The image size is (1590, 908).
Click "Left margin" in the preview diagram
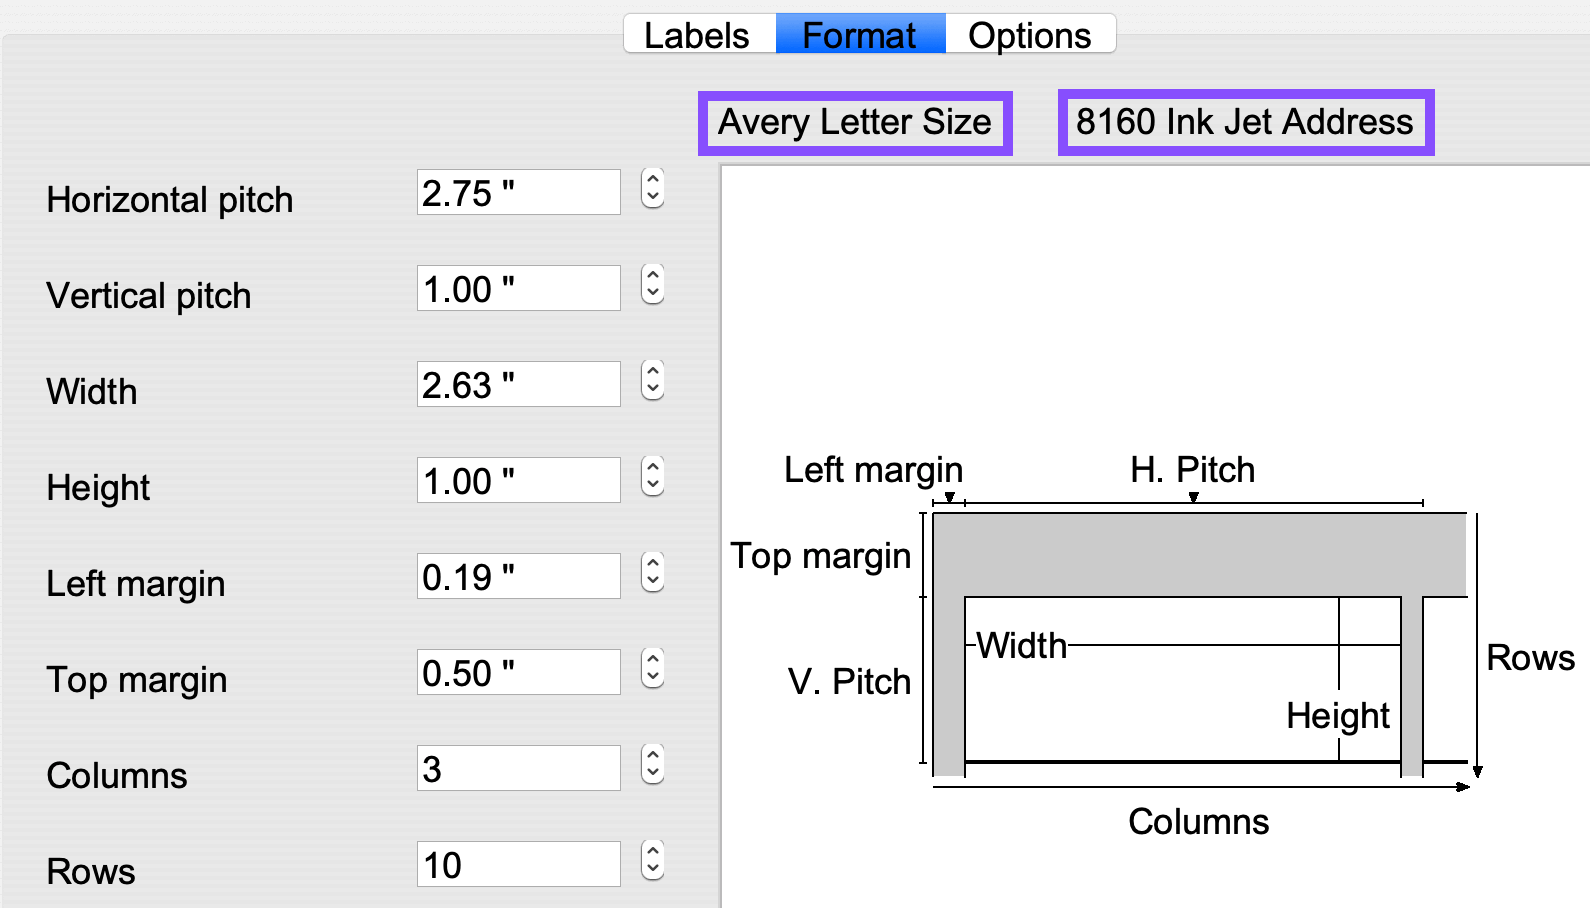pos(874,470)
